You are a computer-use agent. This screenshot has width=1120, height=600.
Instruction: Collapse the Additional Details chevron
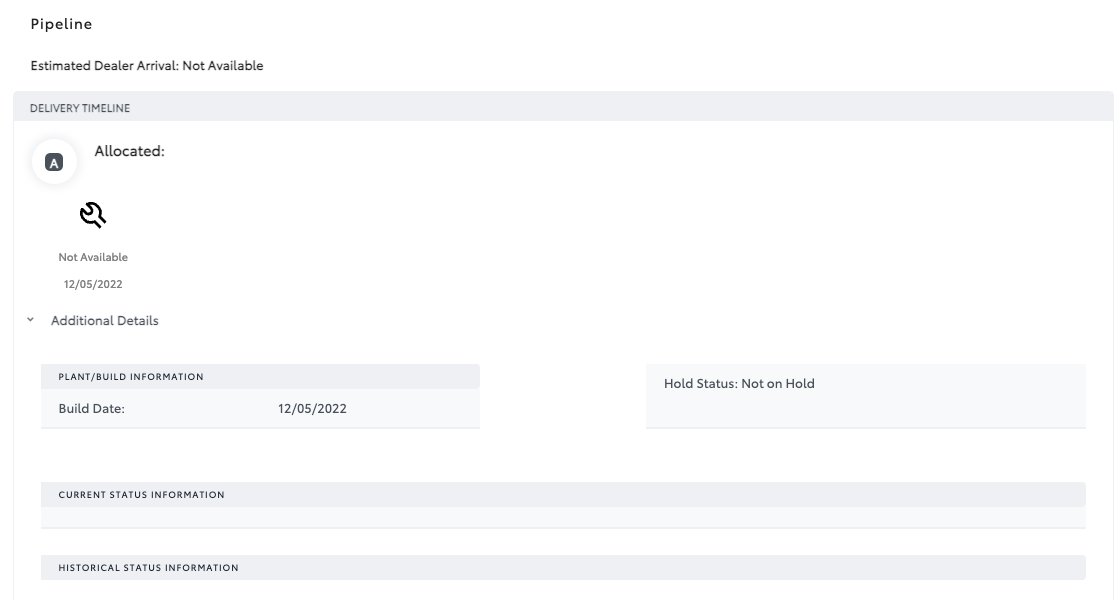[x=31, y=321]
